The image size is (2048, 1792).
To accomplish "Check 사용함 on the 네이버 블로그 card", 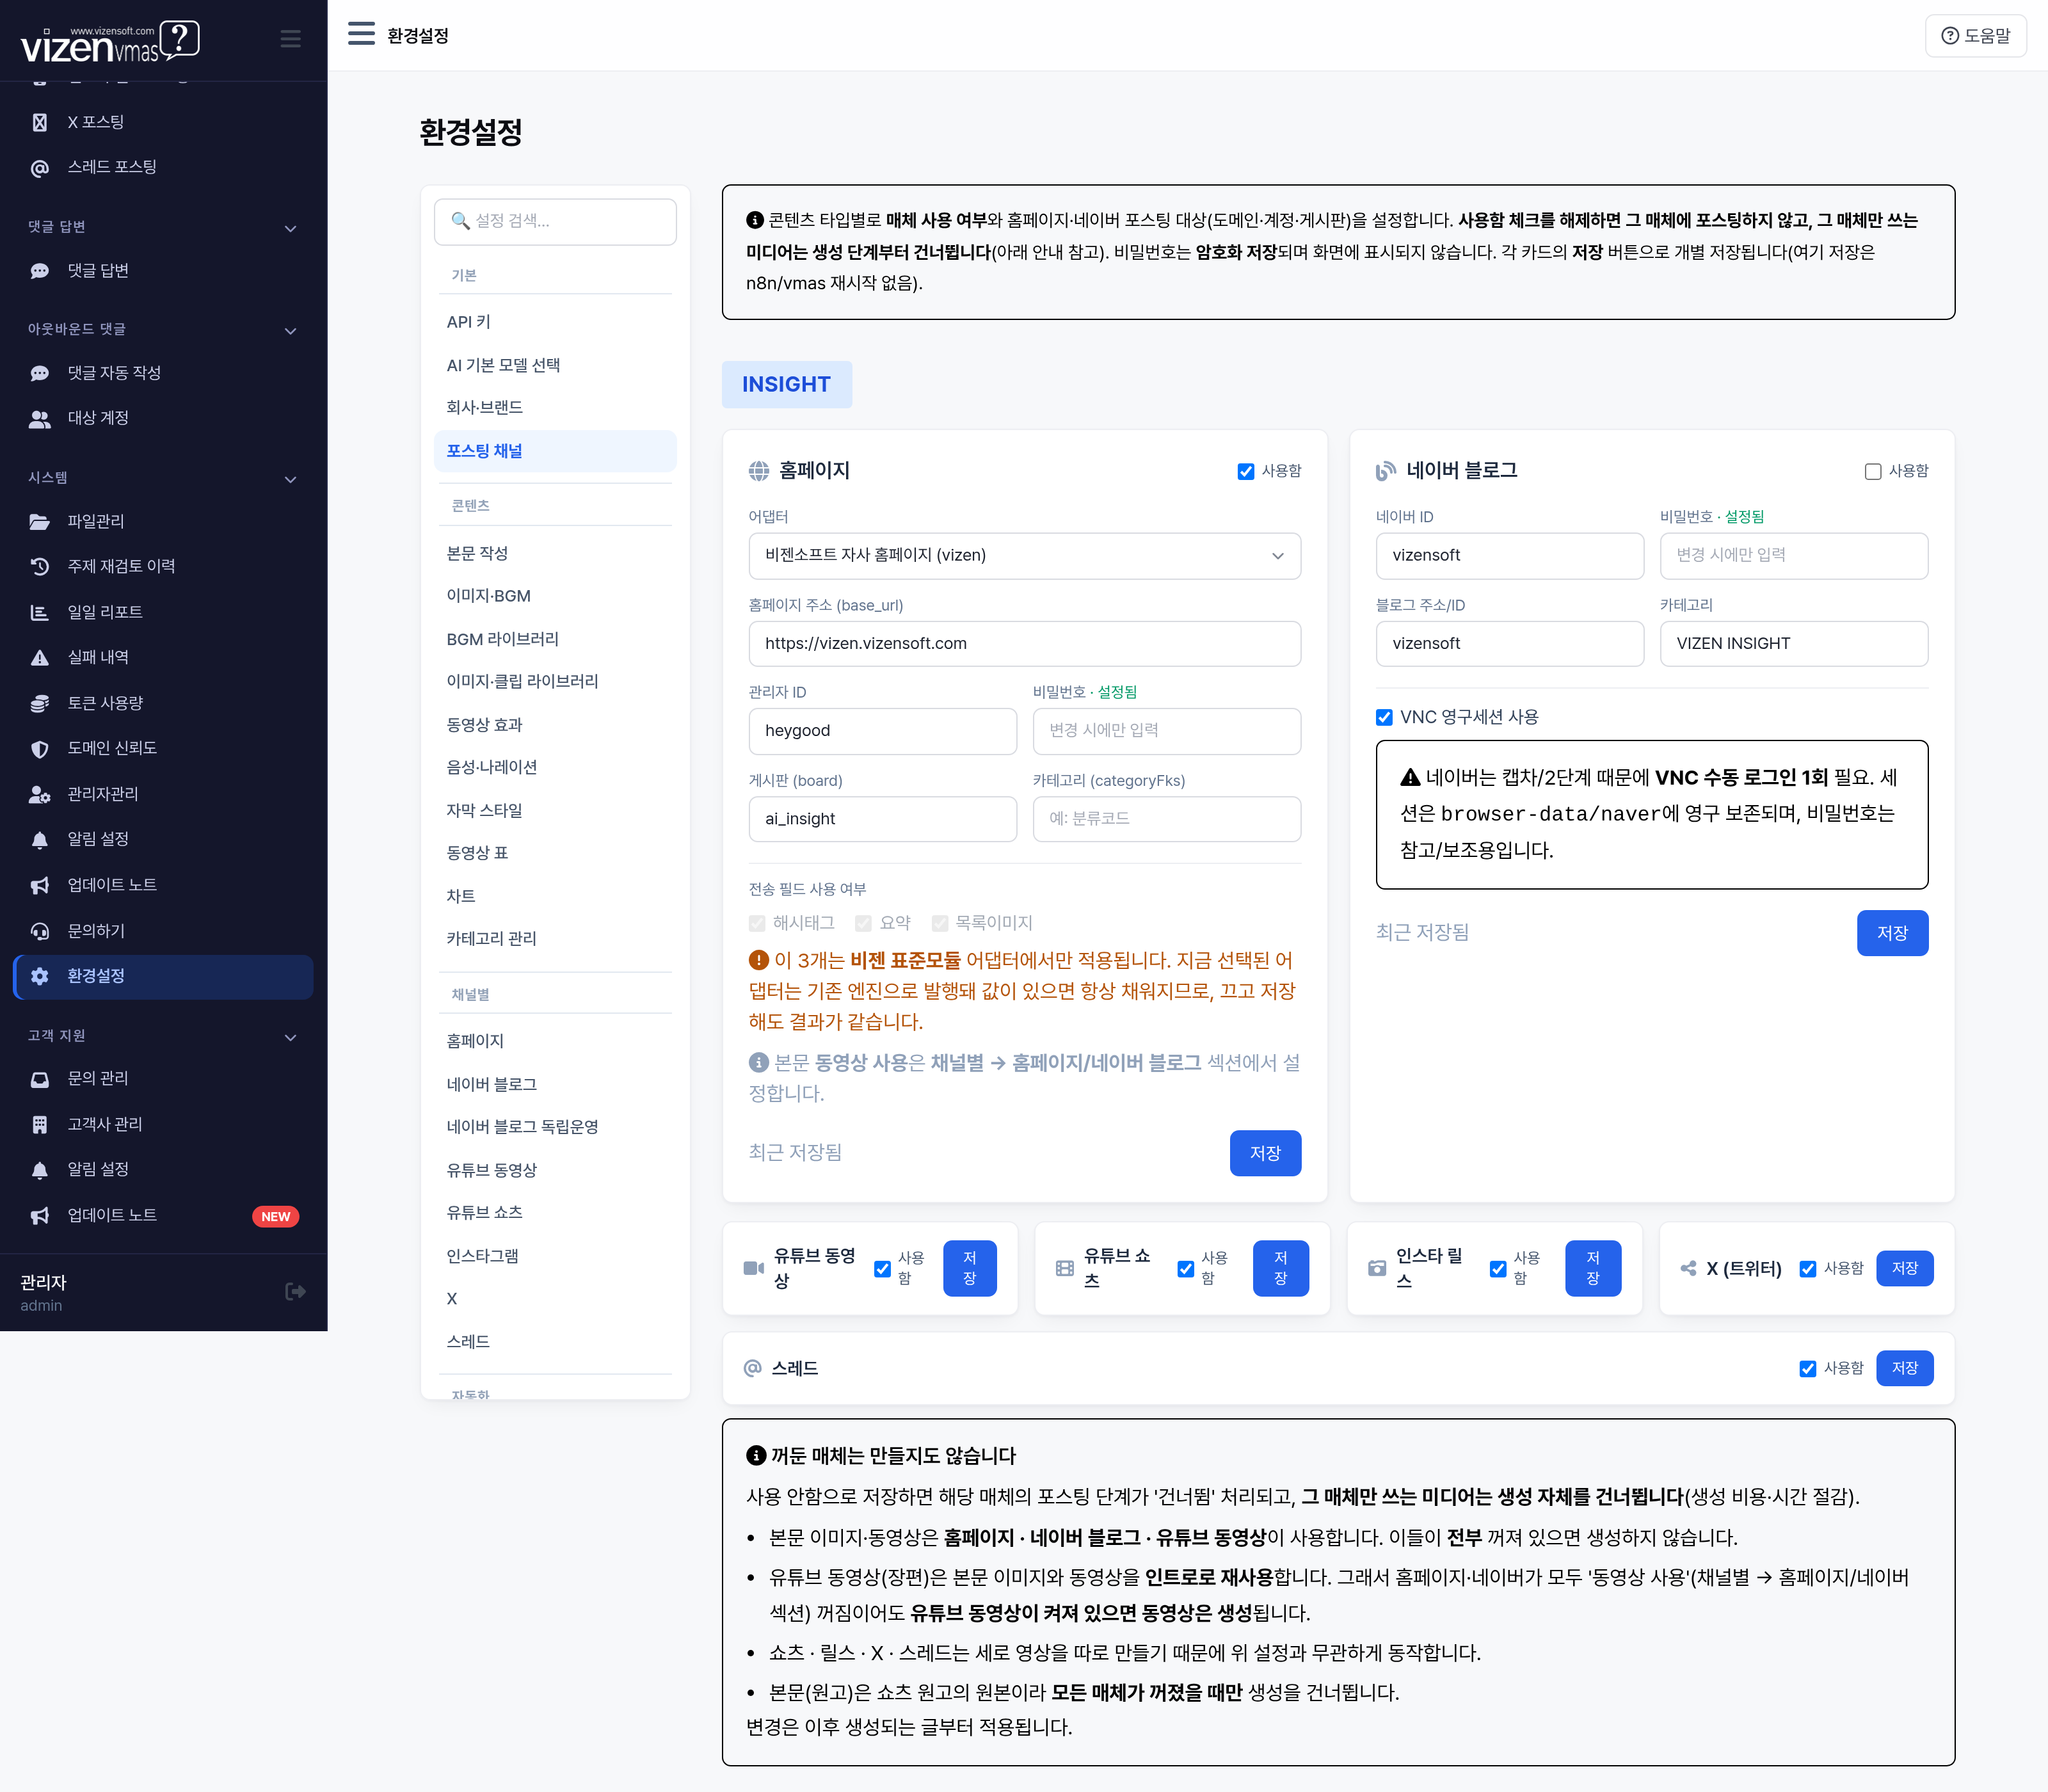I will point(1873,471).
